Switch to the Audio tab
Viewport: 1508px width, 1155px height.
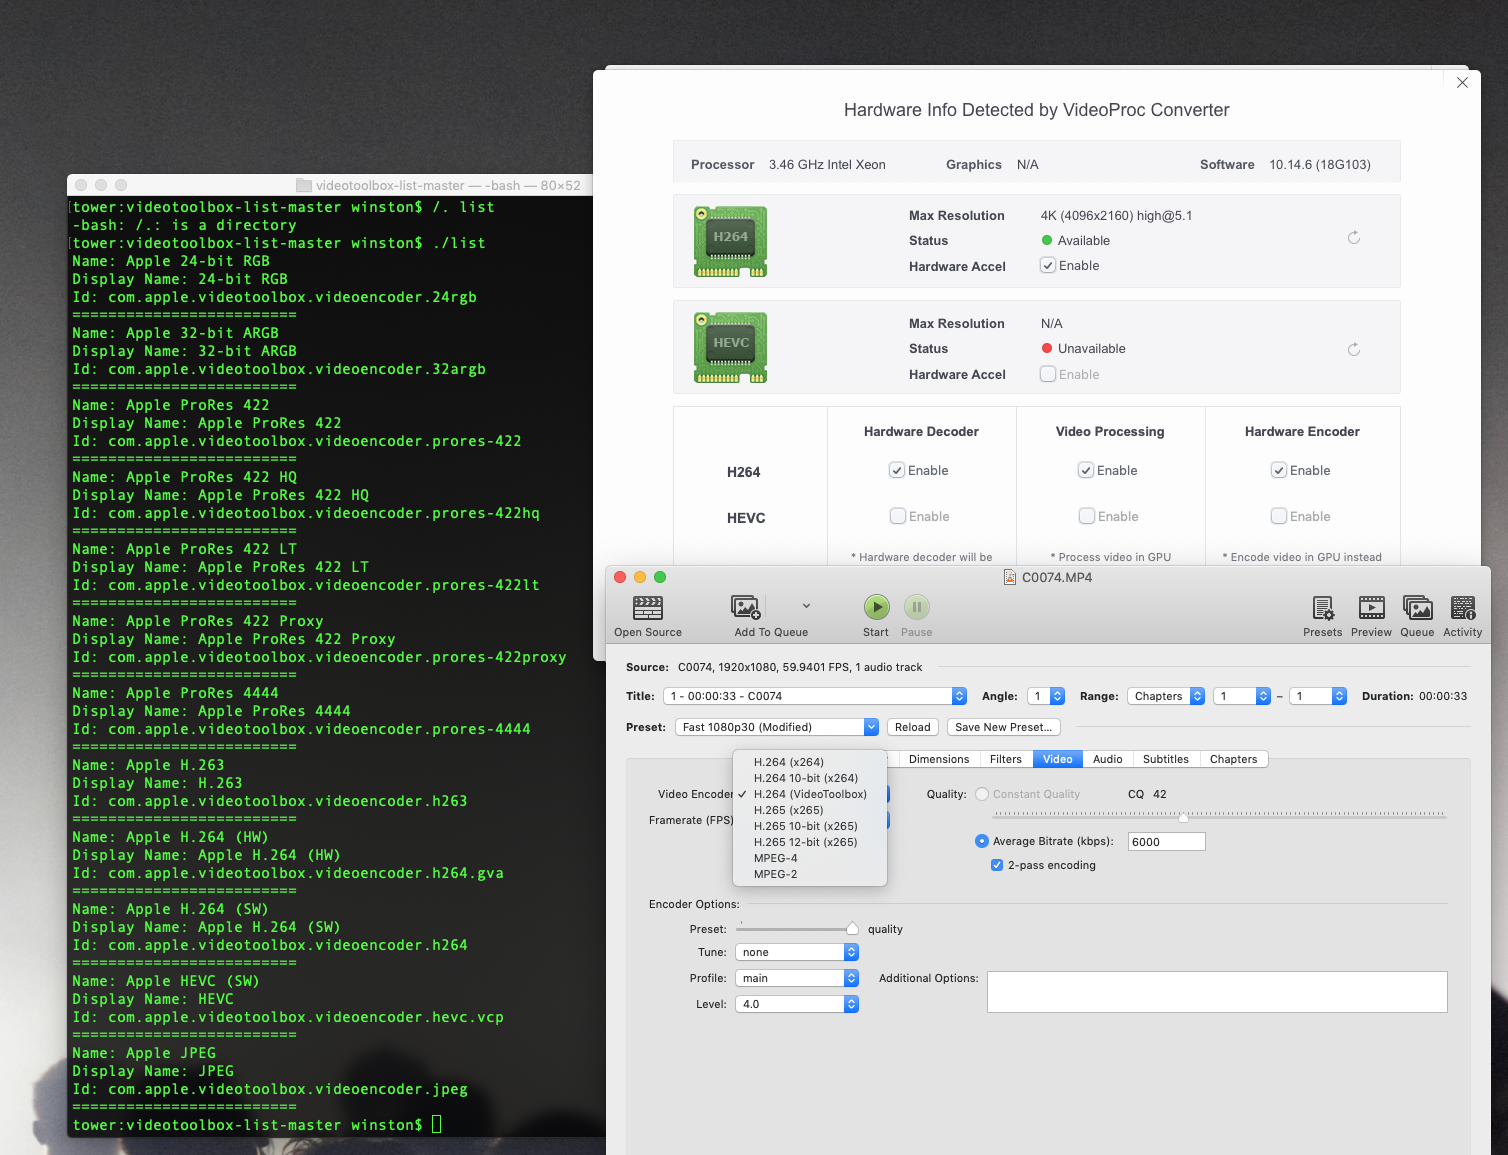click(x=1108, y=759)
